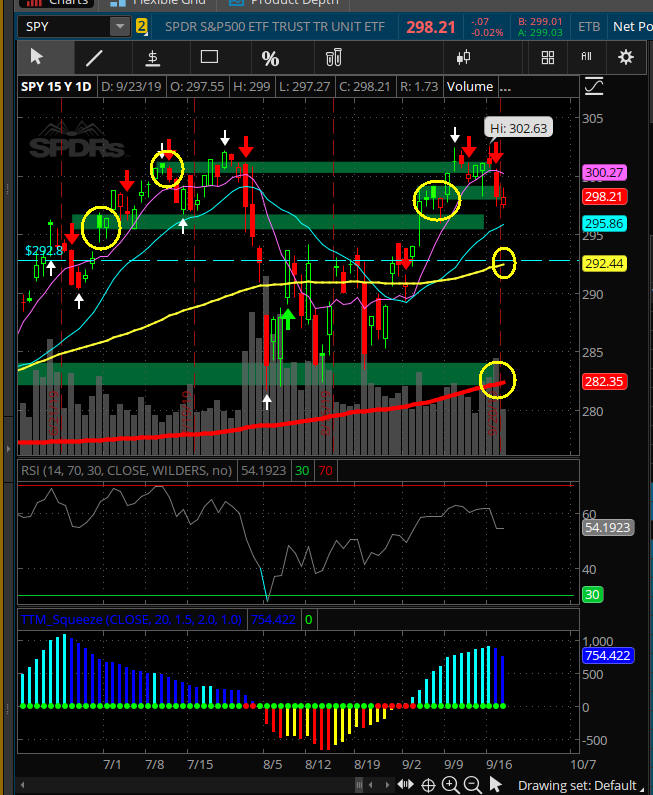Expand the ellipsis next to Volume
The width and height of the screenshot is (653, 795).
[505, 87]
